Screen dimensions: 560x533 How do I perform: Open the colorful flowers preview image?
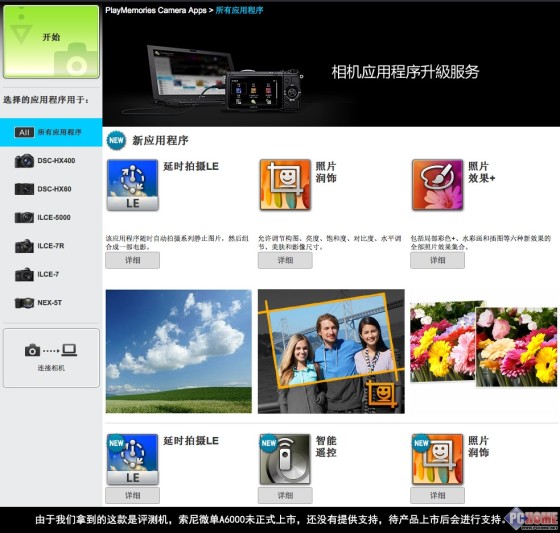click(x=484, y=344)
